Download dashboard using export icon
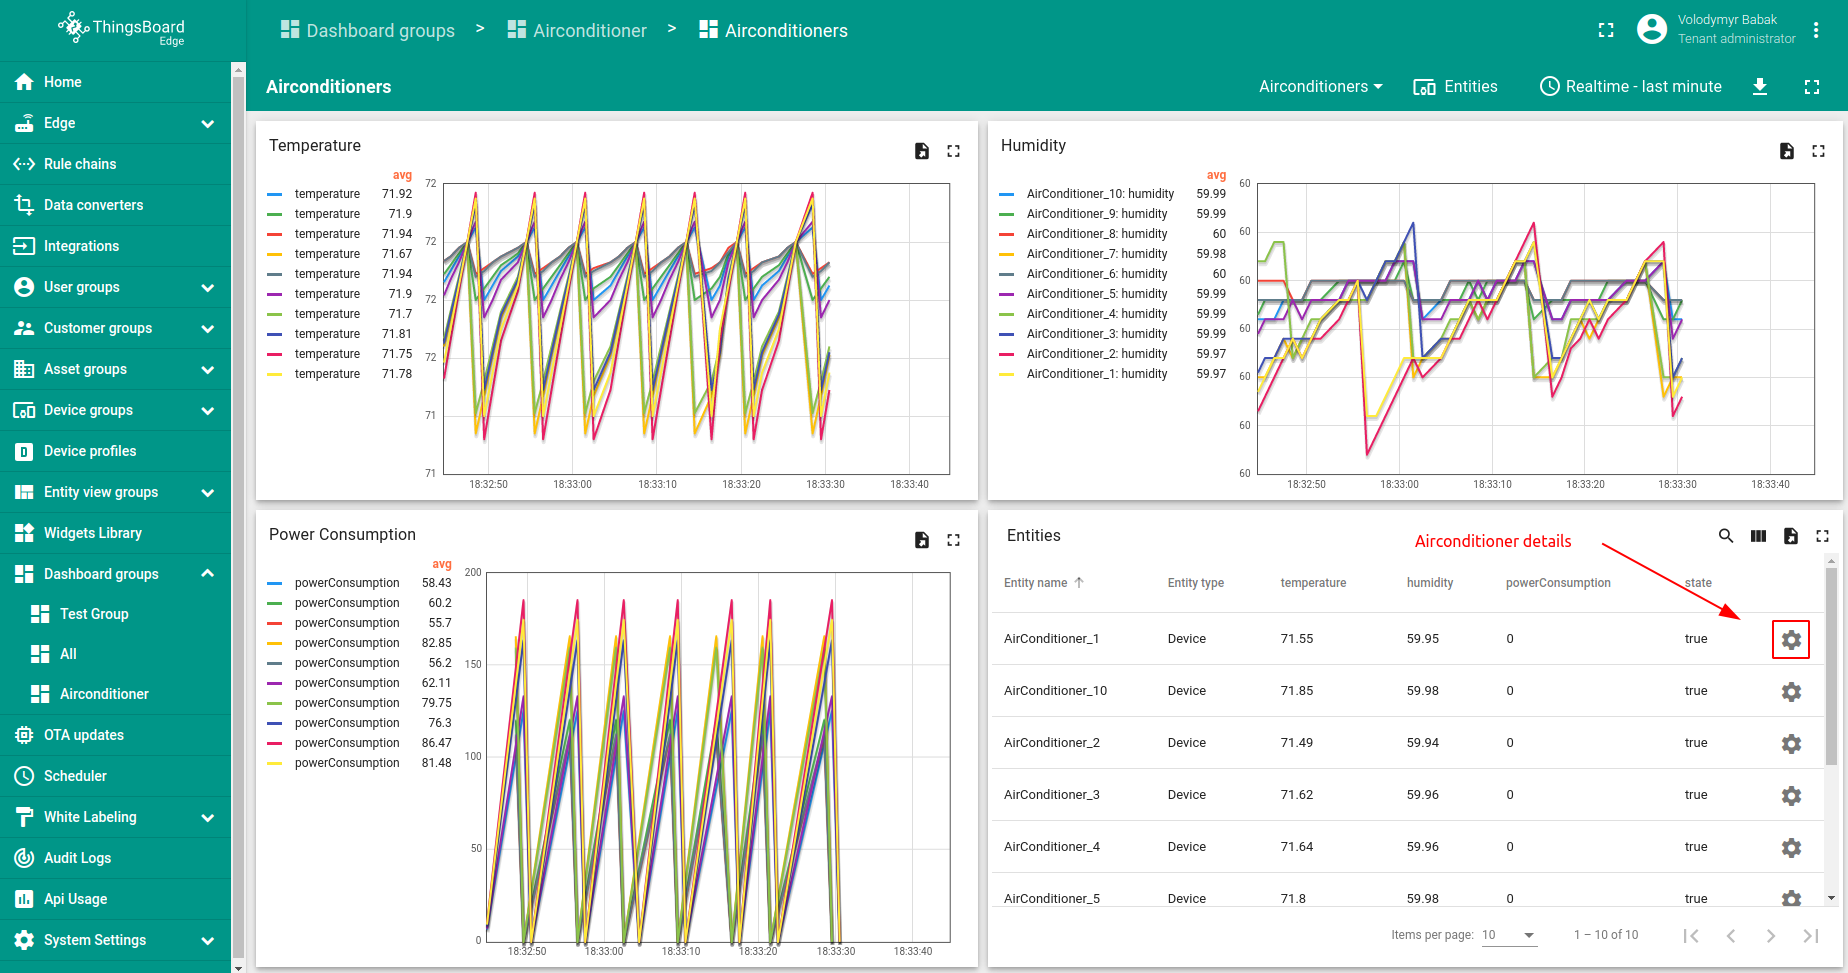1848x973 pixels. (x=1760, y=87)
